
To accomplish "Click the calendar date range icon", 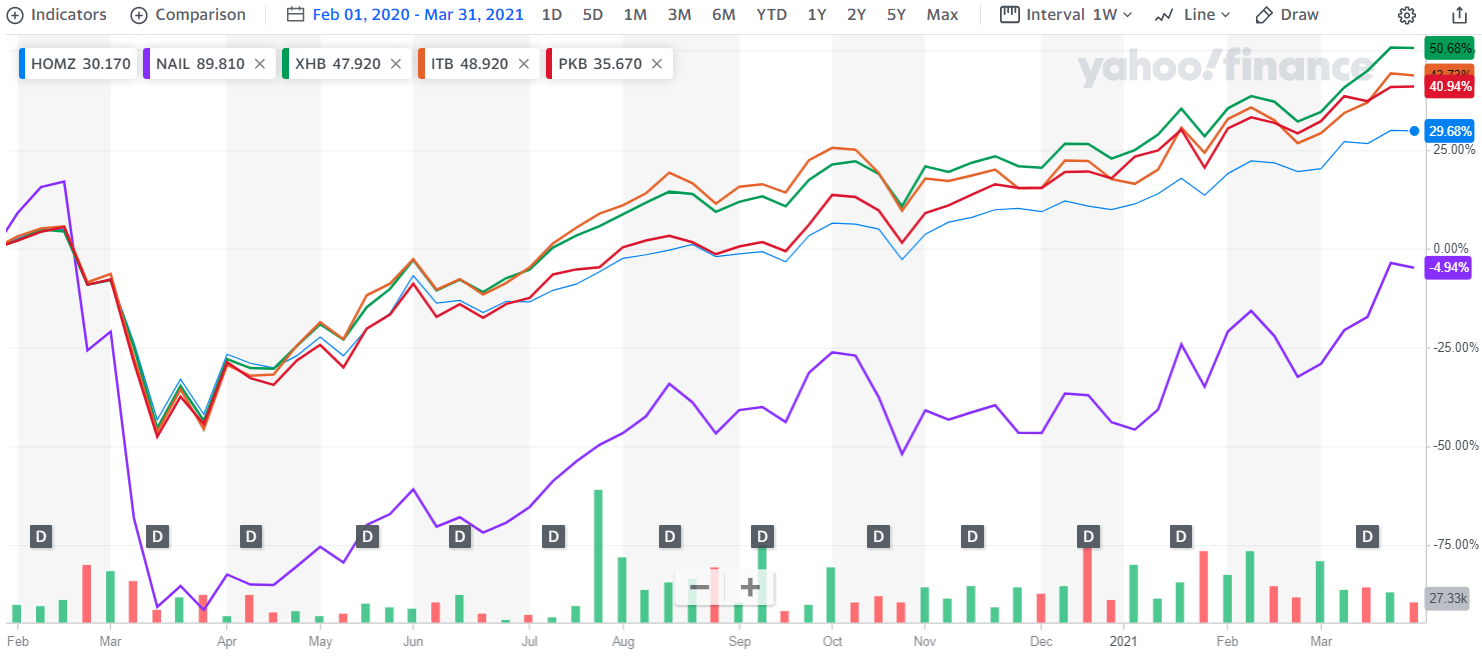I will [x=295, y=14].
